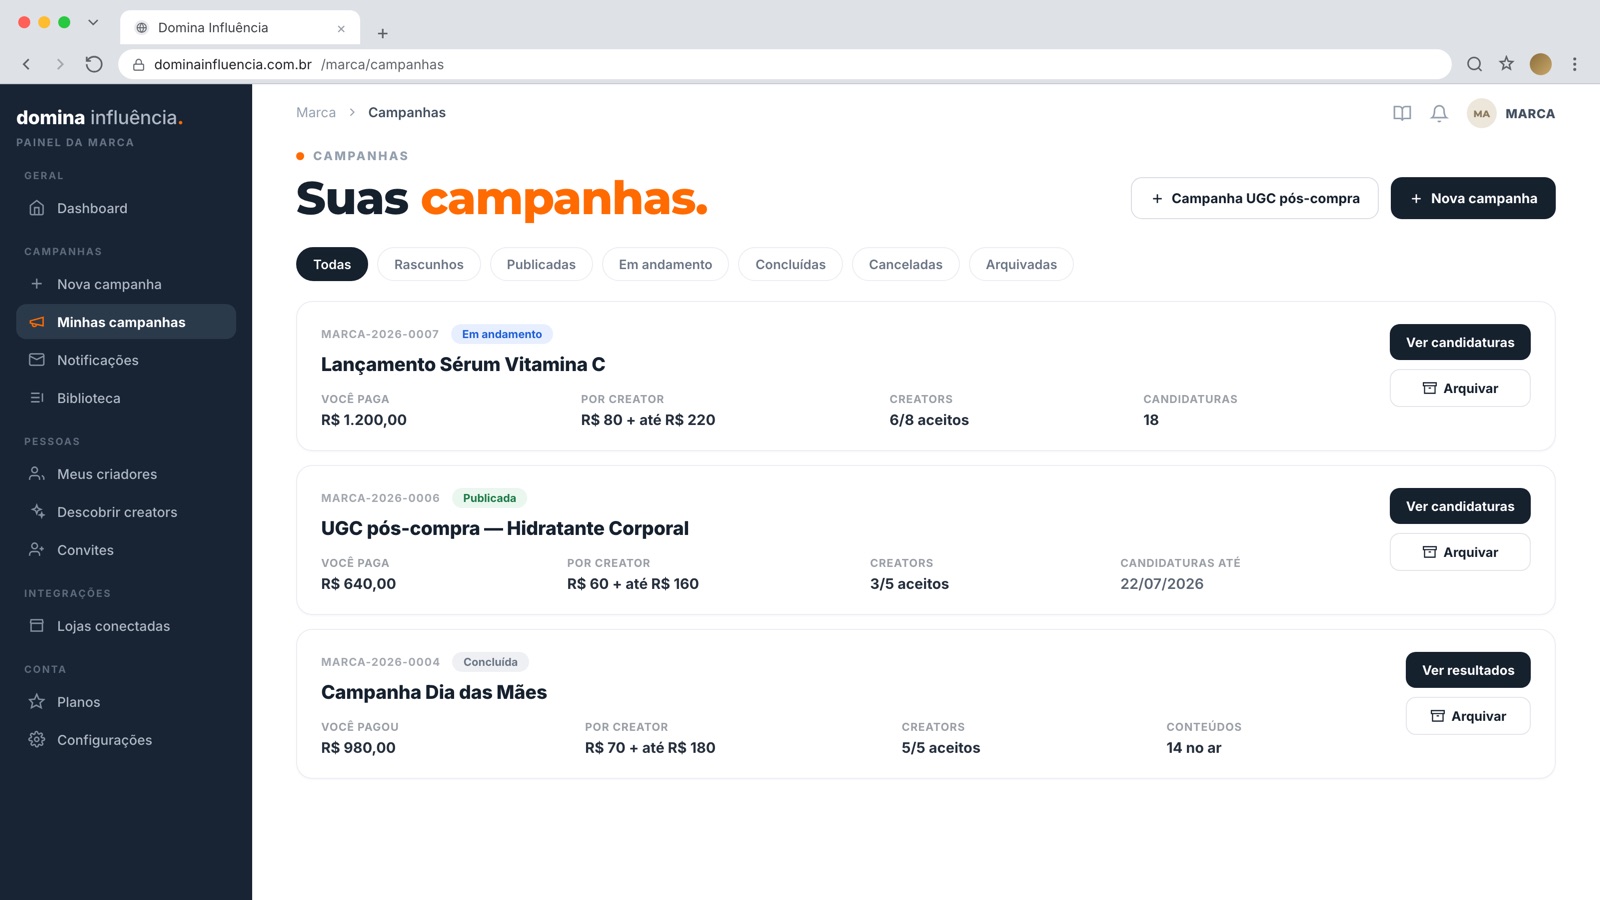Show Arquivadas campaigns tab
The width and height of the screenshot is (1600, 900).
click(1021, 264)
